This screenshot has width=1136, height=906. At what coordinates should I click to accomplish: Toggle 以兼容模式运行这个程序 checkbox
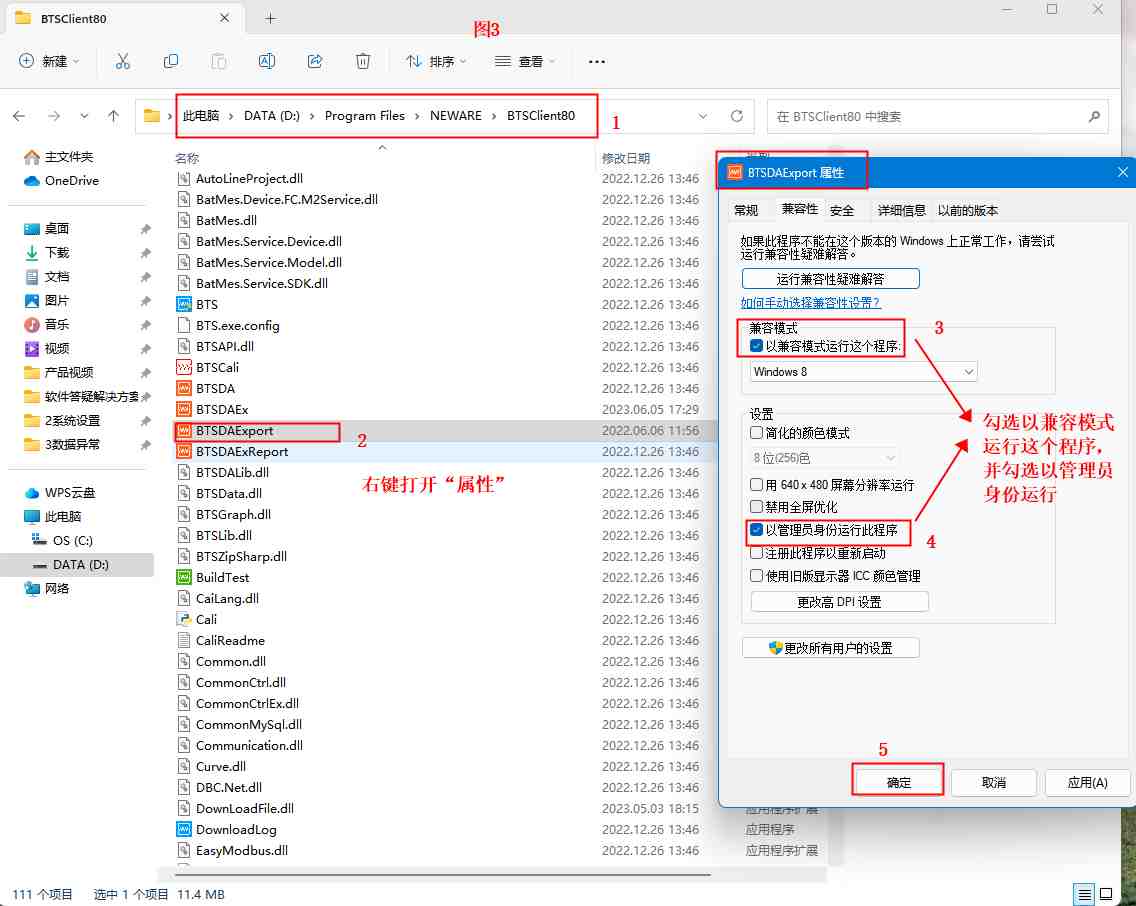point(756,346)
